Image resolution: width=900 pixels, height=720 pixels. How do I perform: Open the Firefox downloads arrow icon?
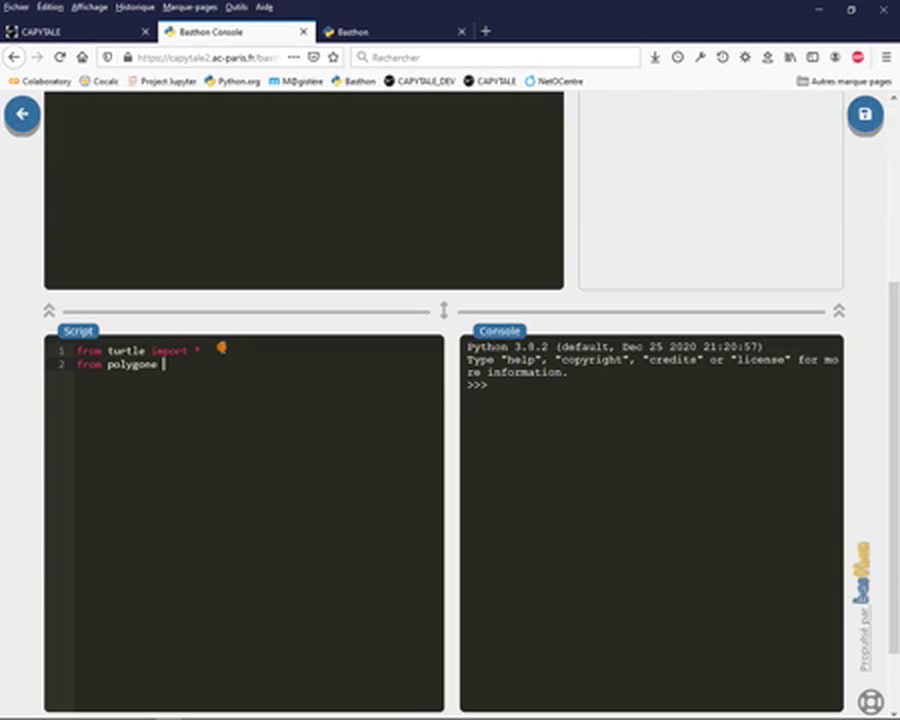click(x=655, y=58)
